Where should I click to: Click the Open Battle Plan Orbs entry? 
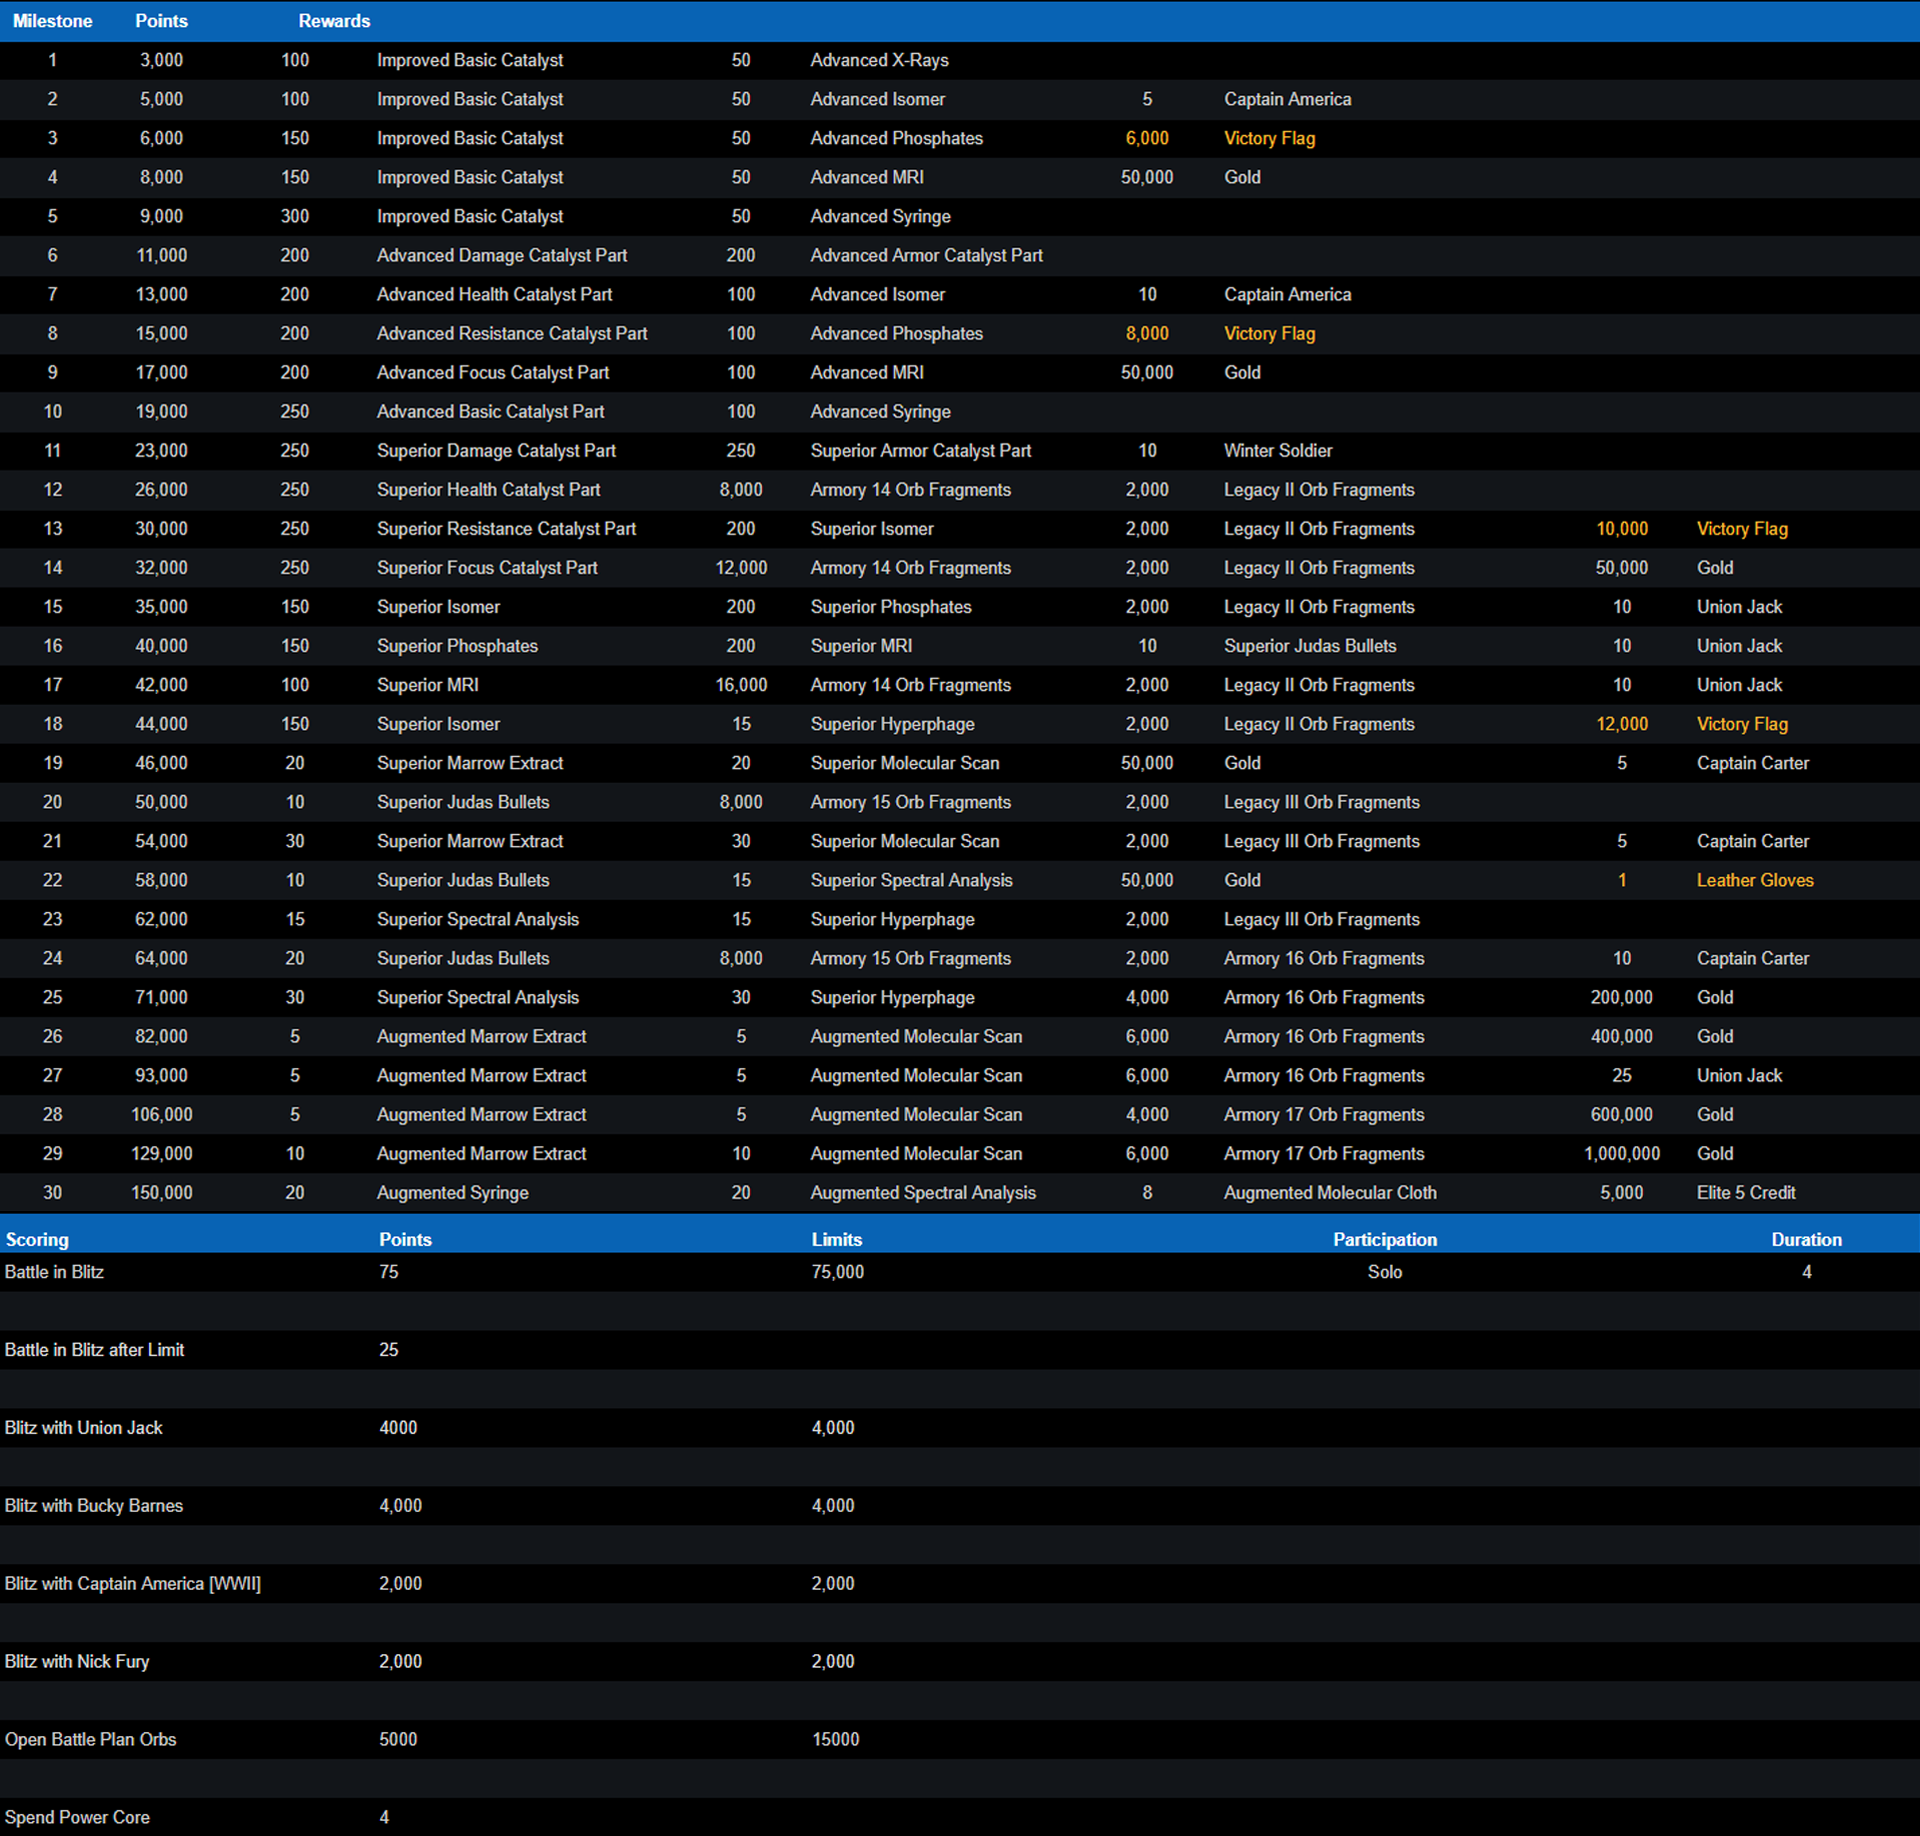[x=90, y=1740]
